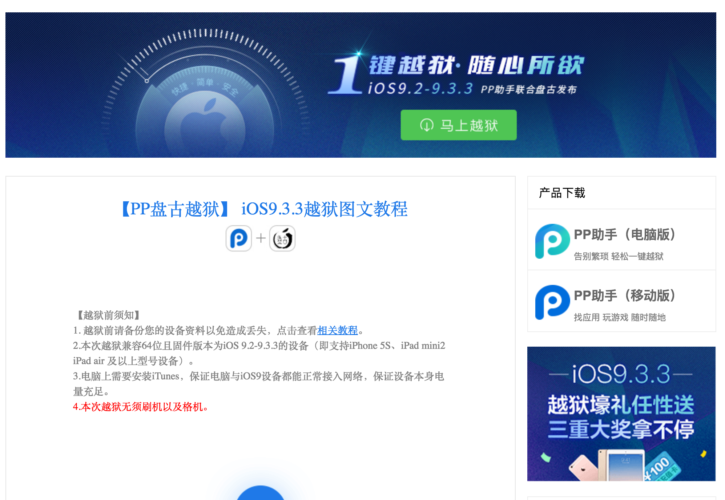Click the red text 4.本次越狱无须刷机以及格机
Screen dimensions: 725x500
pos(141,407)
